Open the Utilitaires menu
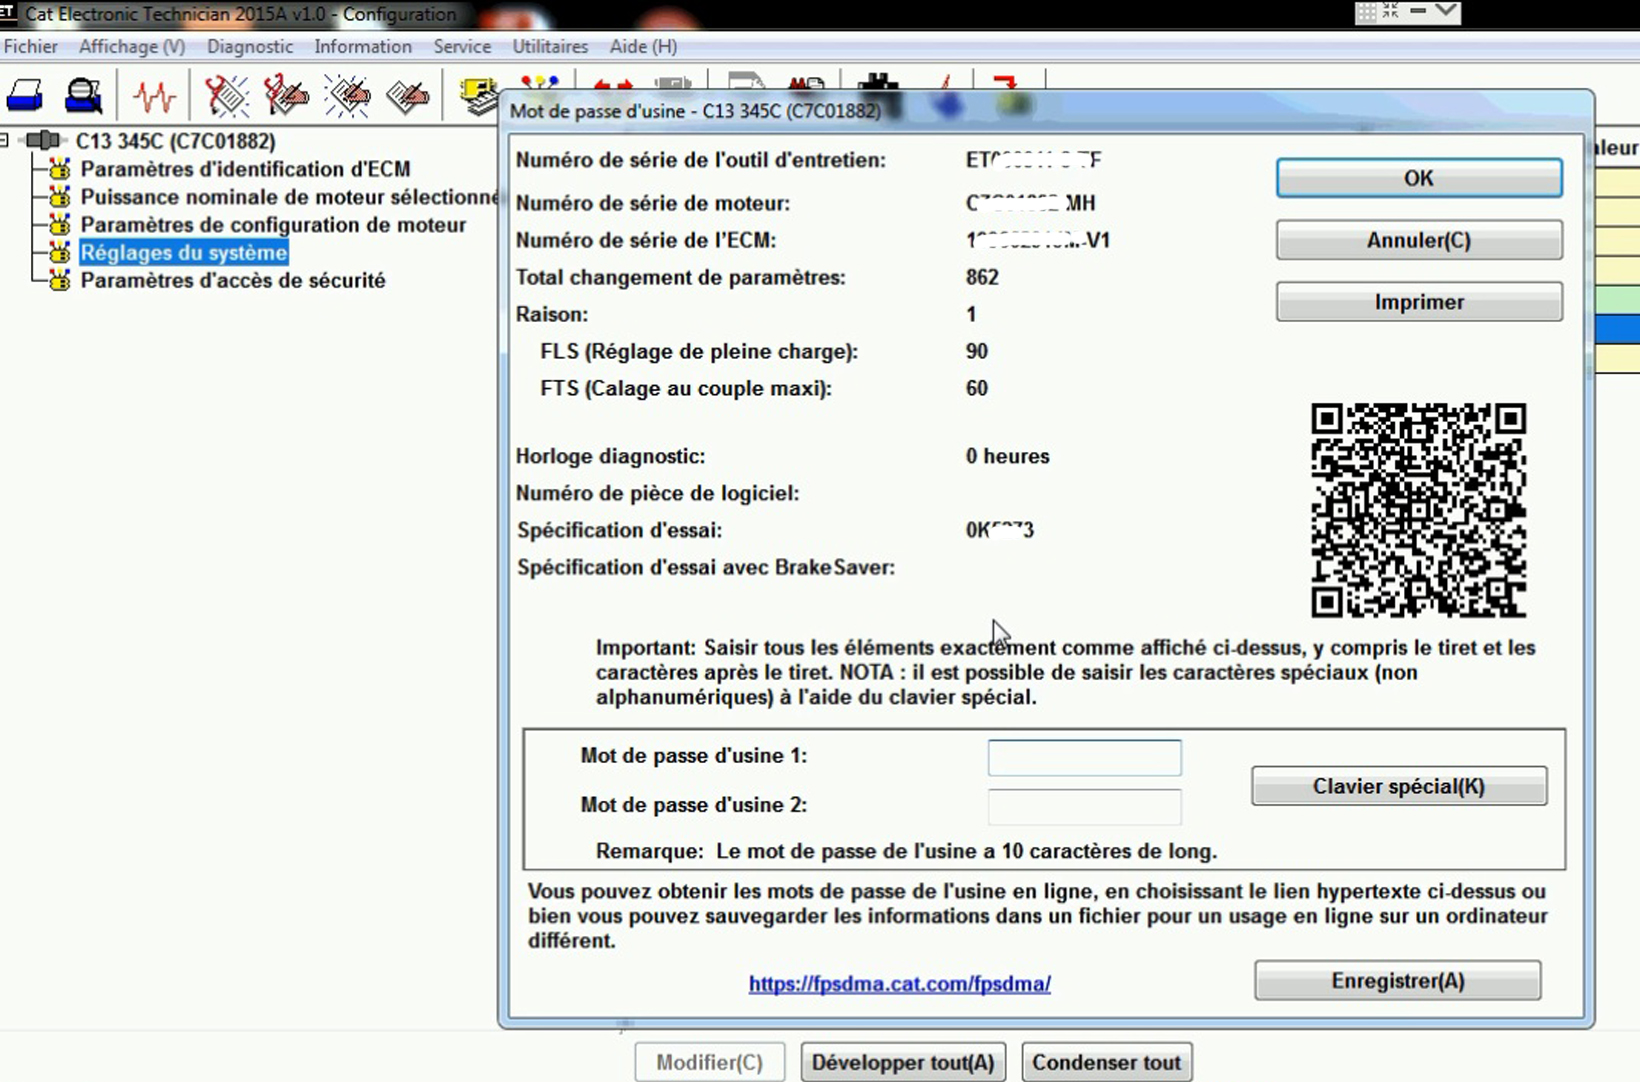Viewport: 1640px width, 1082px height. [550, 47]
